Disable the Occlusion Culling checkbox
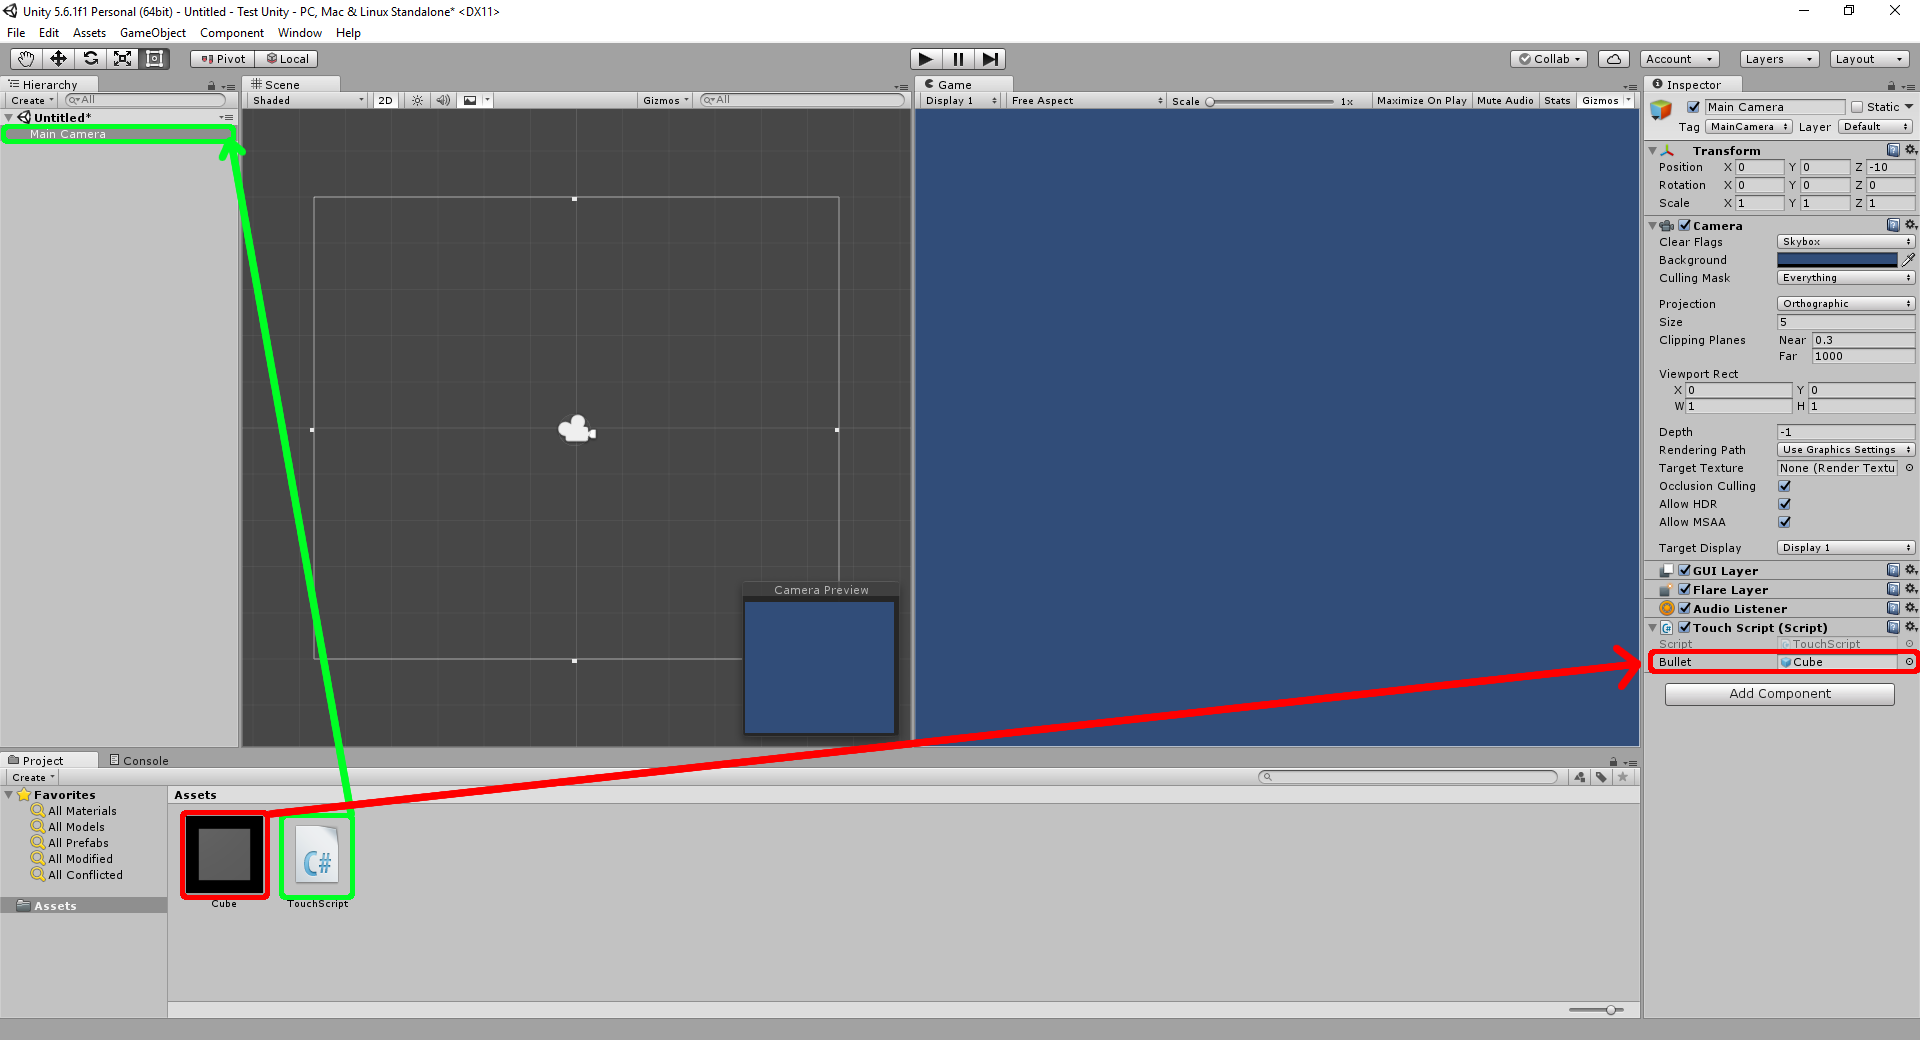The image size is (1920, 1040). point(1784,486)
